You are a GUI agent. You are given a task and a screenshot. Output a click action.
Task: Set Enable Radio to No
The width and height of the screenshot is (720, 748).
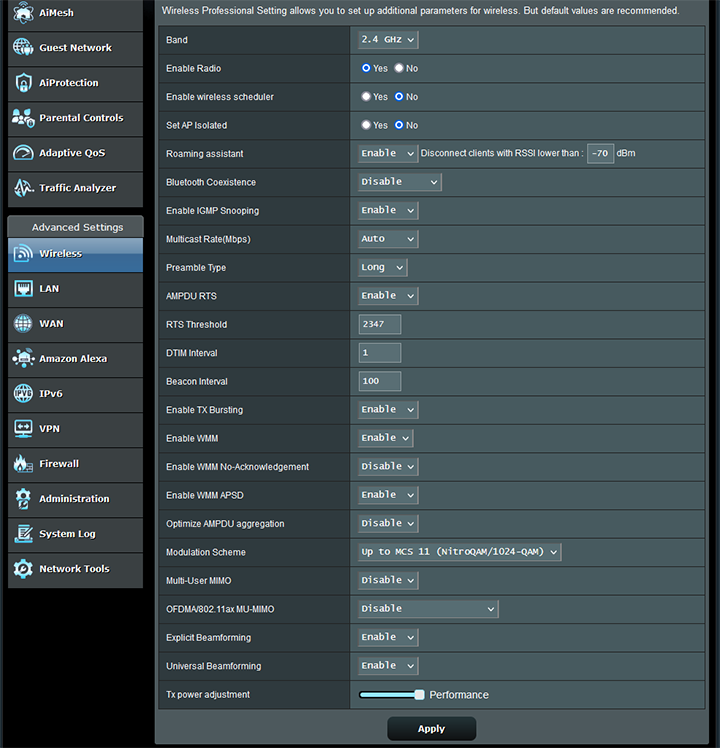[400, 68]
